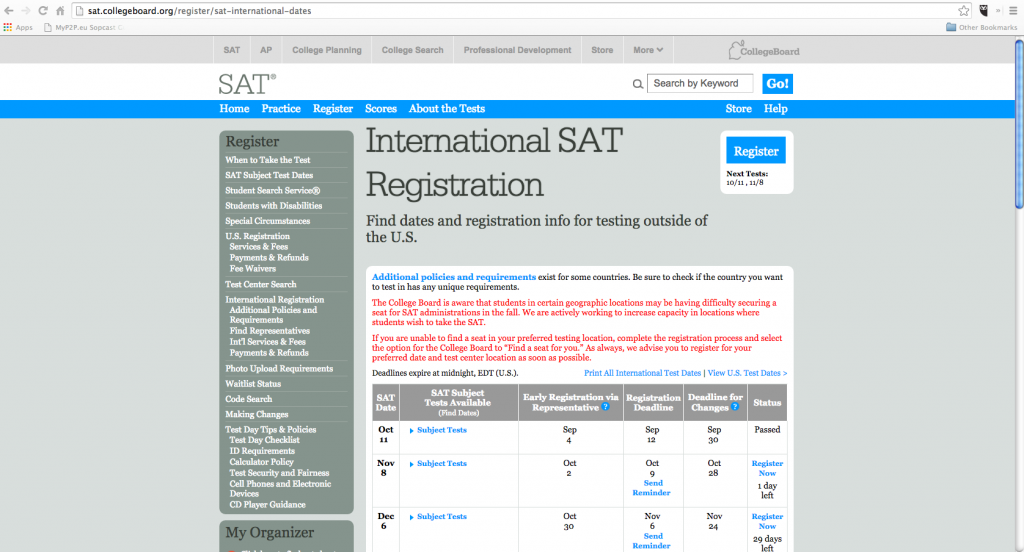Image resolution: width=1024 pixels, height=552 pixels.
Task: Open Additional policies and requirements link
Action: tap(454, 277)
